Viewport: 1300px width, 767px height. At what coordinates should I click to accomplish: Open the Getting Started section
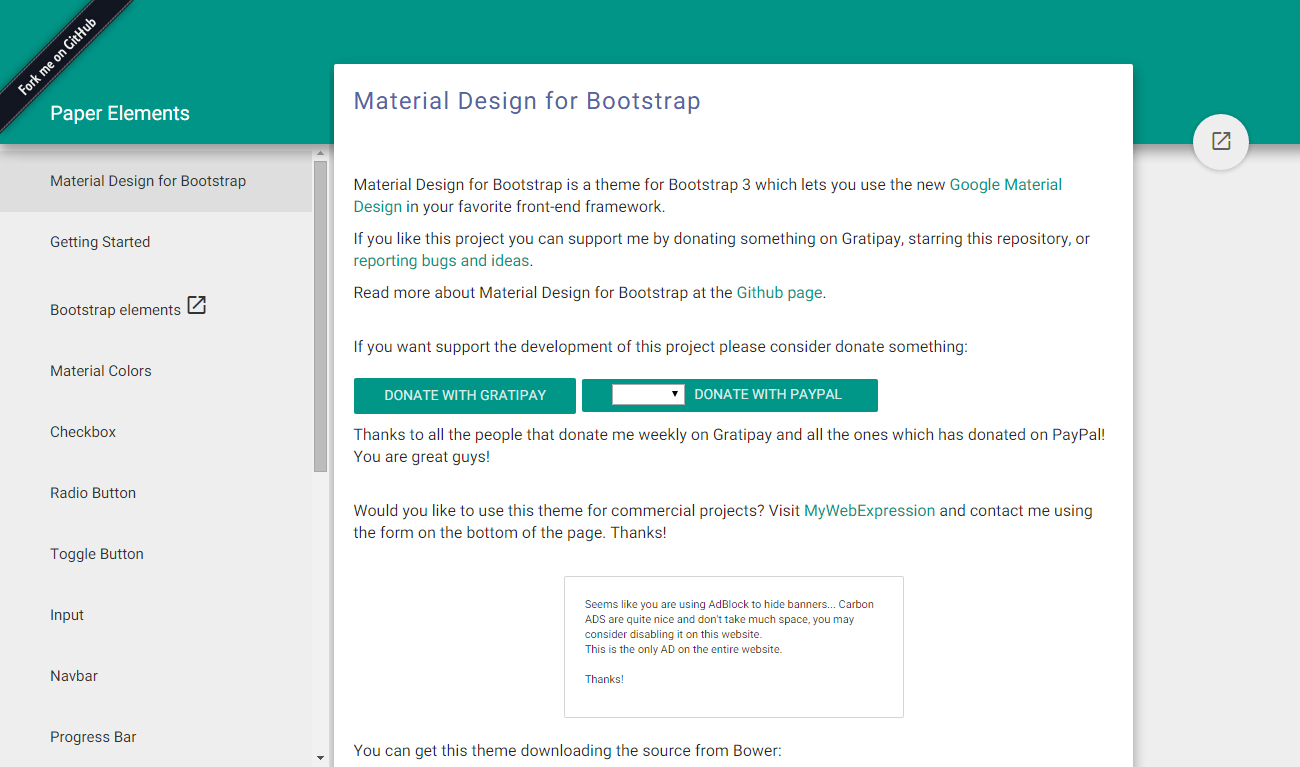[x=156, y=242]
